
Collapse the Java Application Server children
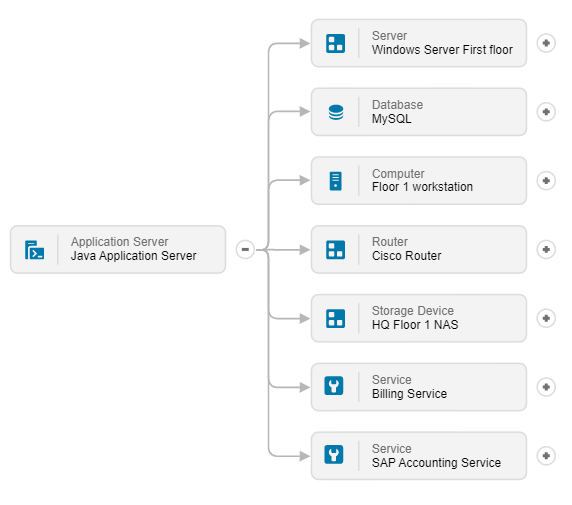click(x=245, y=250)
